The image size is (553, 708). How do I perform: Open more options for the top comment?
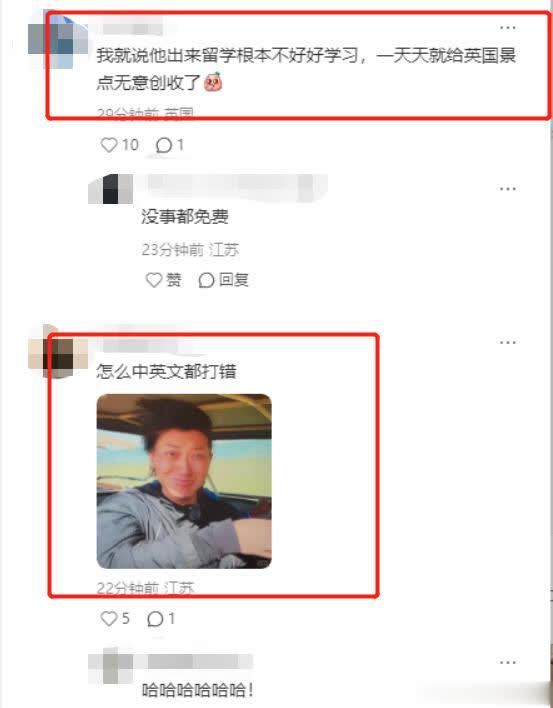(508, 28)
